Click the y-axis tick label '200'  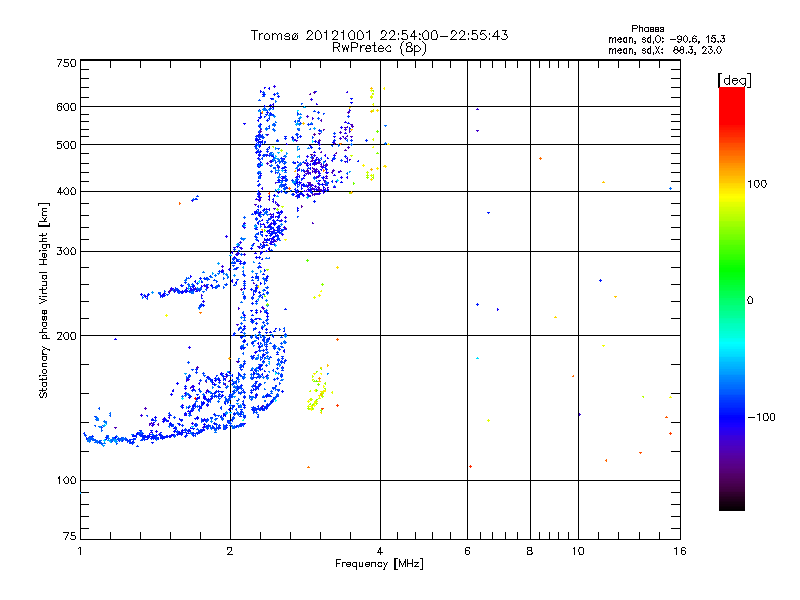[66, 336]
